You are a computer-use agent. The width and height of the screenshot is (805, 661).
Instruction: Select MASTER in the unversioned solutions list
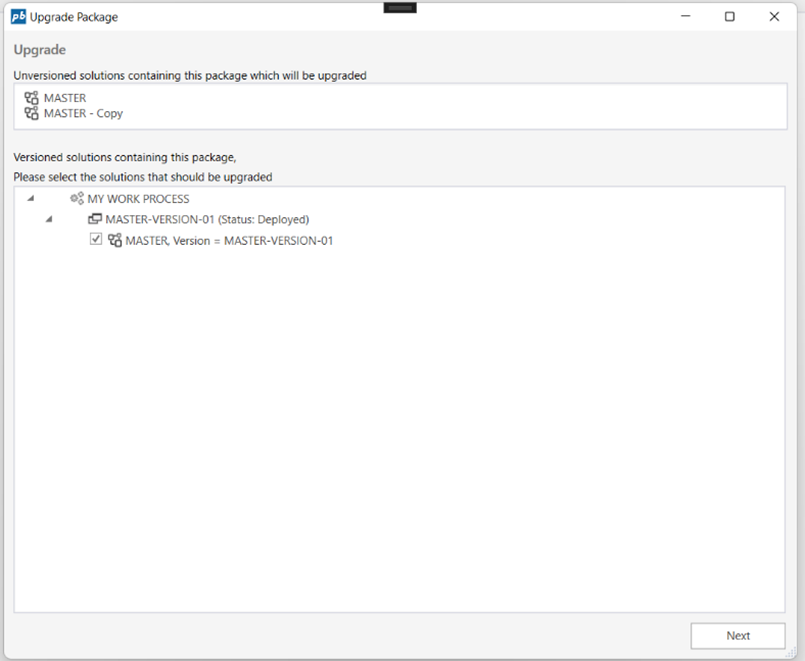tap(65, 98)
